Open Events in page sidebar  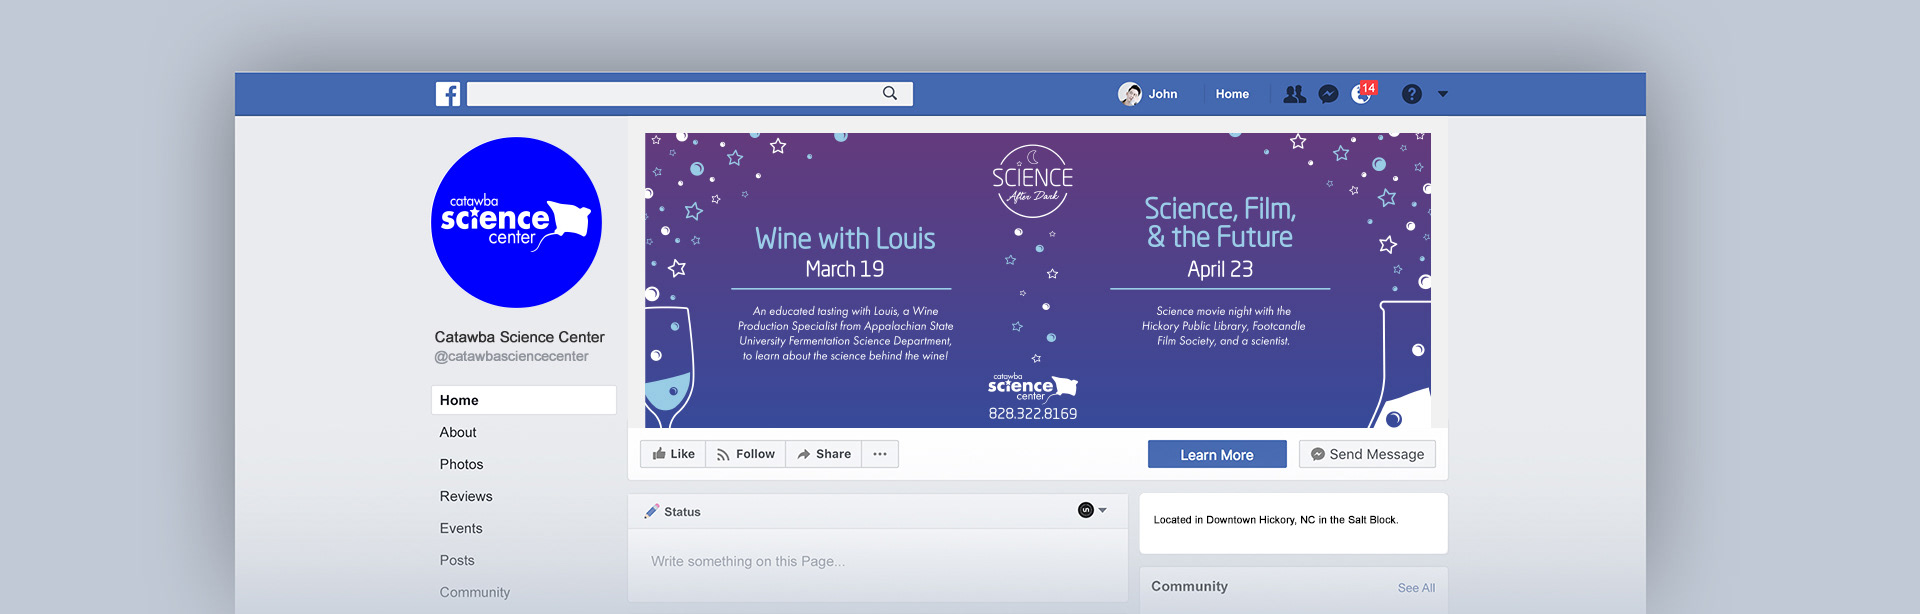[x=461, y=528]
